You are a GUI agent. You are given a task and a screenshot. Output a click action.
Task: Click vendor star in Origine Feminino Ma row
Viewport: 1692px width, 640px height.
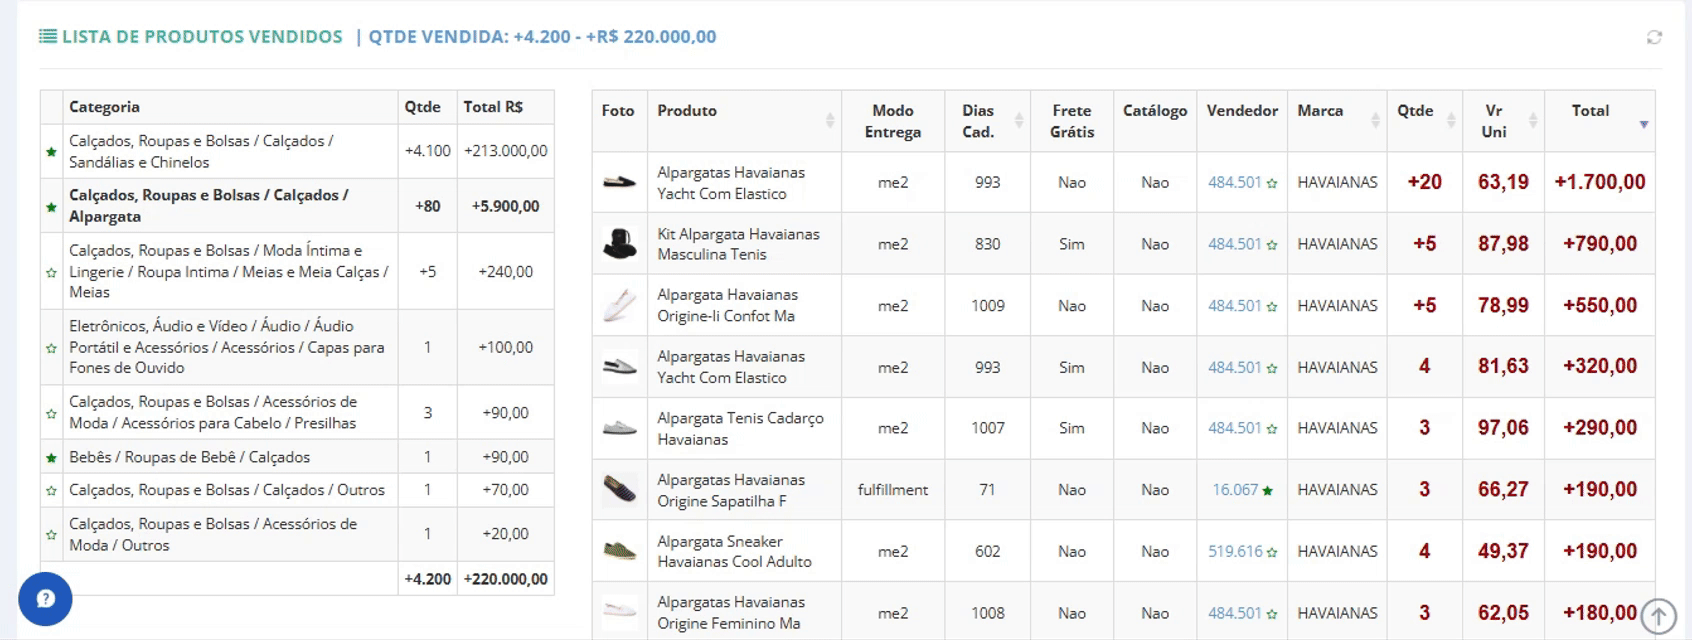(x=1272, y=614)
